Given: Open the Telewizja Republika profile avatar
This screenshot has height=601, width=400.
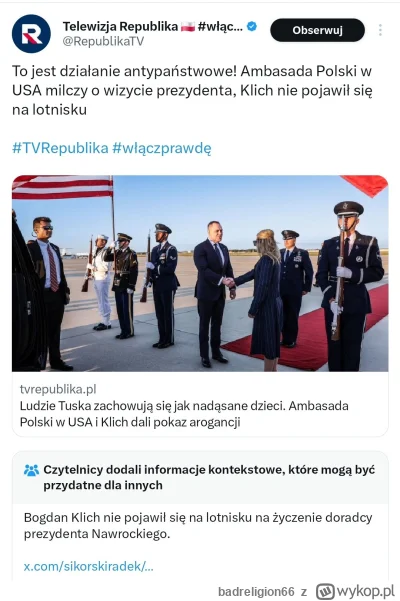Looking at the screenshot, I should (31, 33).
